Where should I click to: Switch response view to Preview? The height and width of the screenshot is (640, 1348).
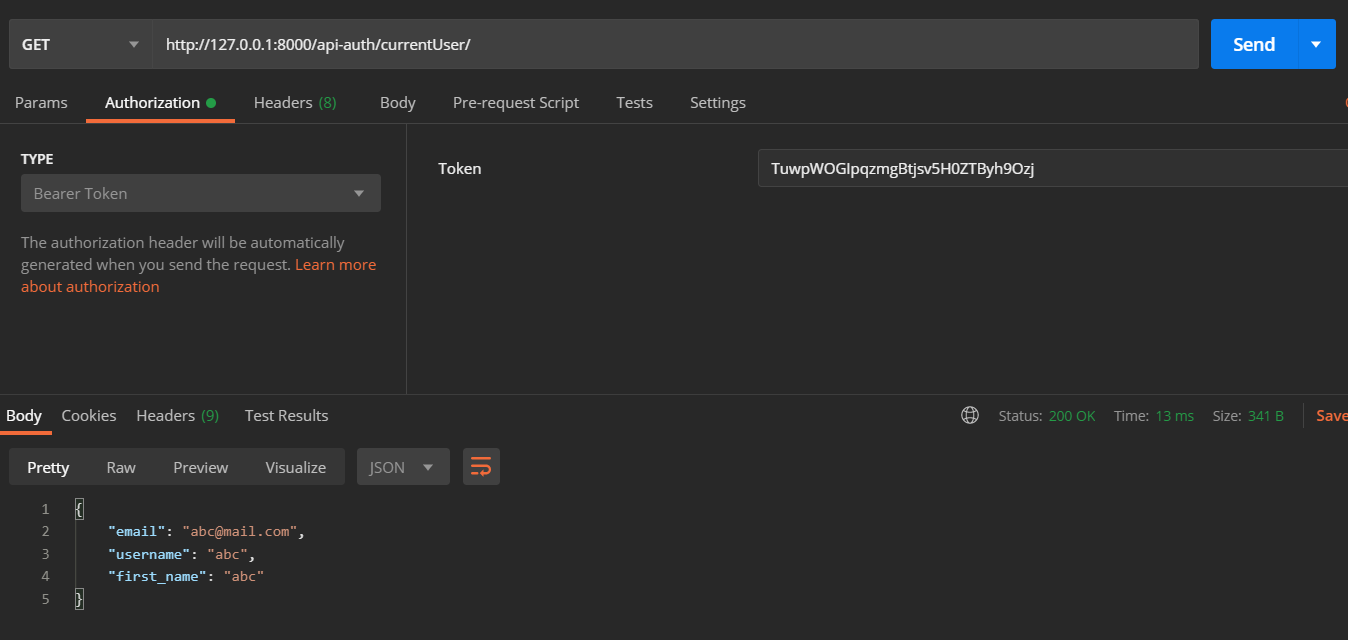pos(200,467)
